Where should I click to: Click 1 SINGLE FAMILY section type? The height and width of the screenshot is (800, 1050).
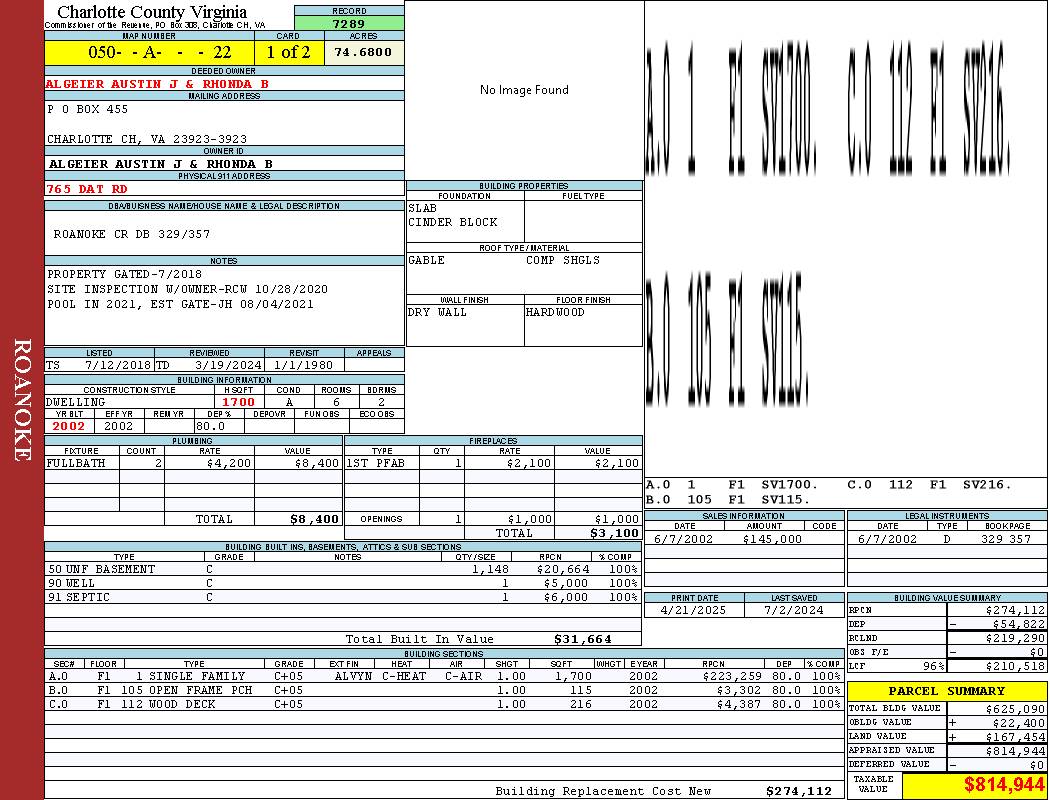(x=190, y=677)
